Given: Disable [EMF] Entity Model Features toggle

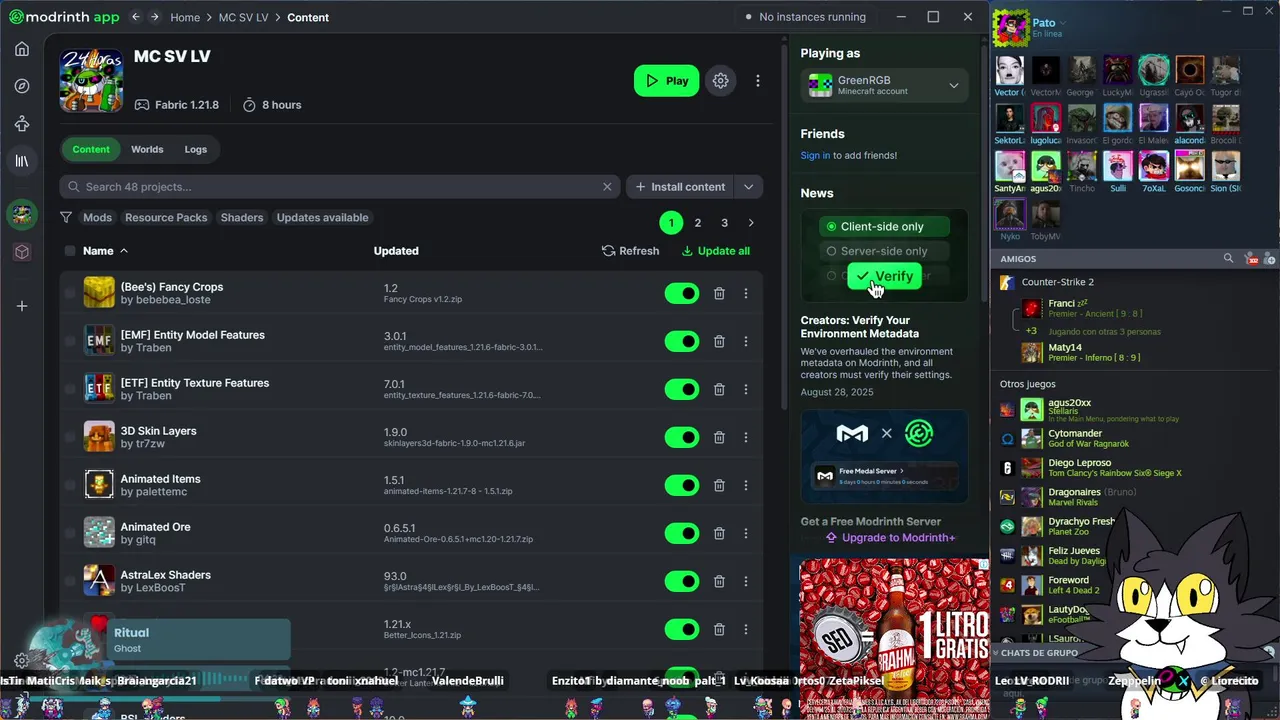Looking at the screenshot, I should tap(682, 341).
